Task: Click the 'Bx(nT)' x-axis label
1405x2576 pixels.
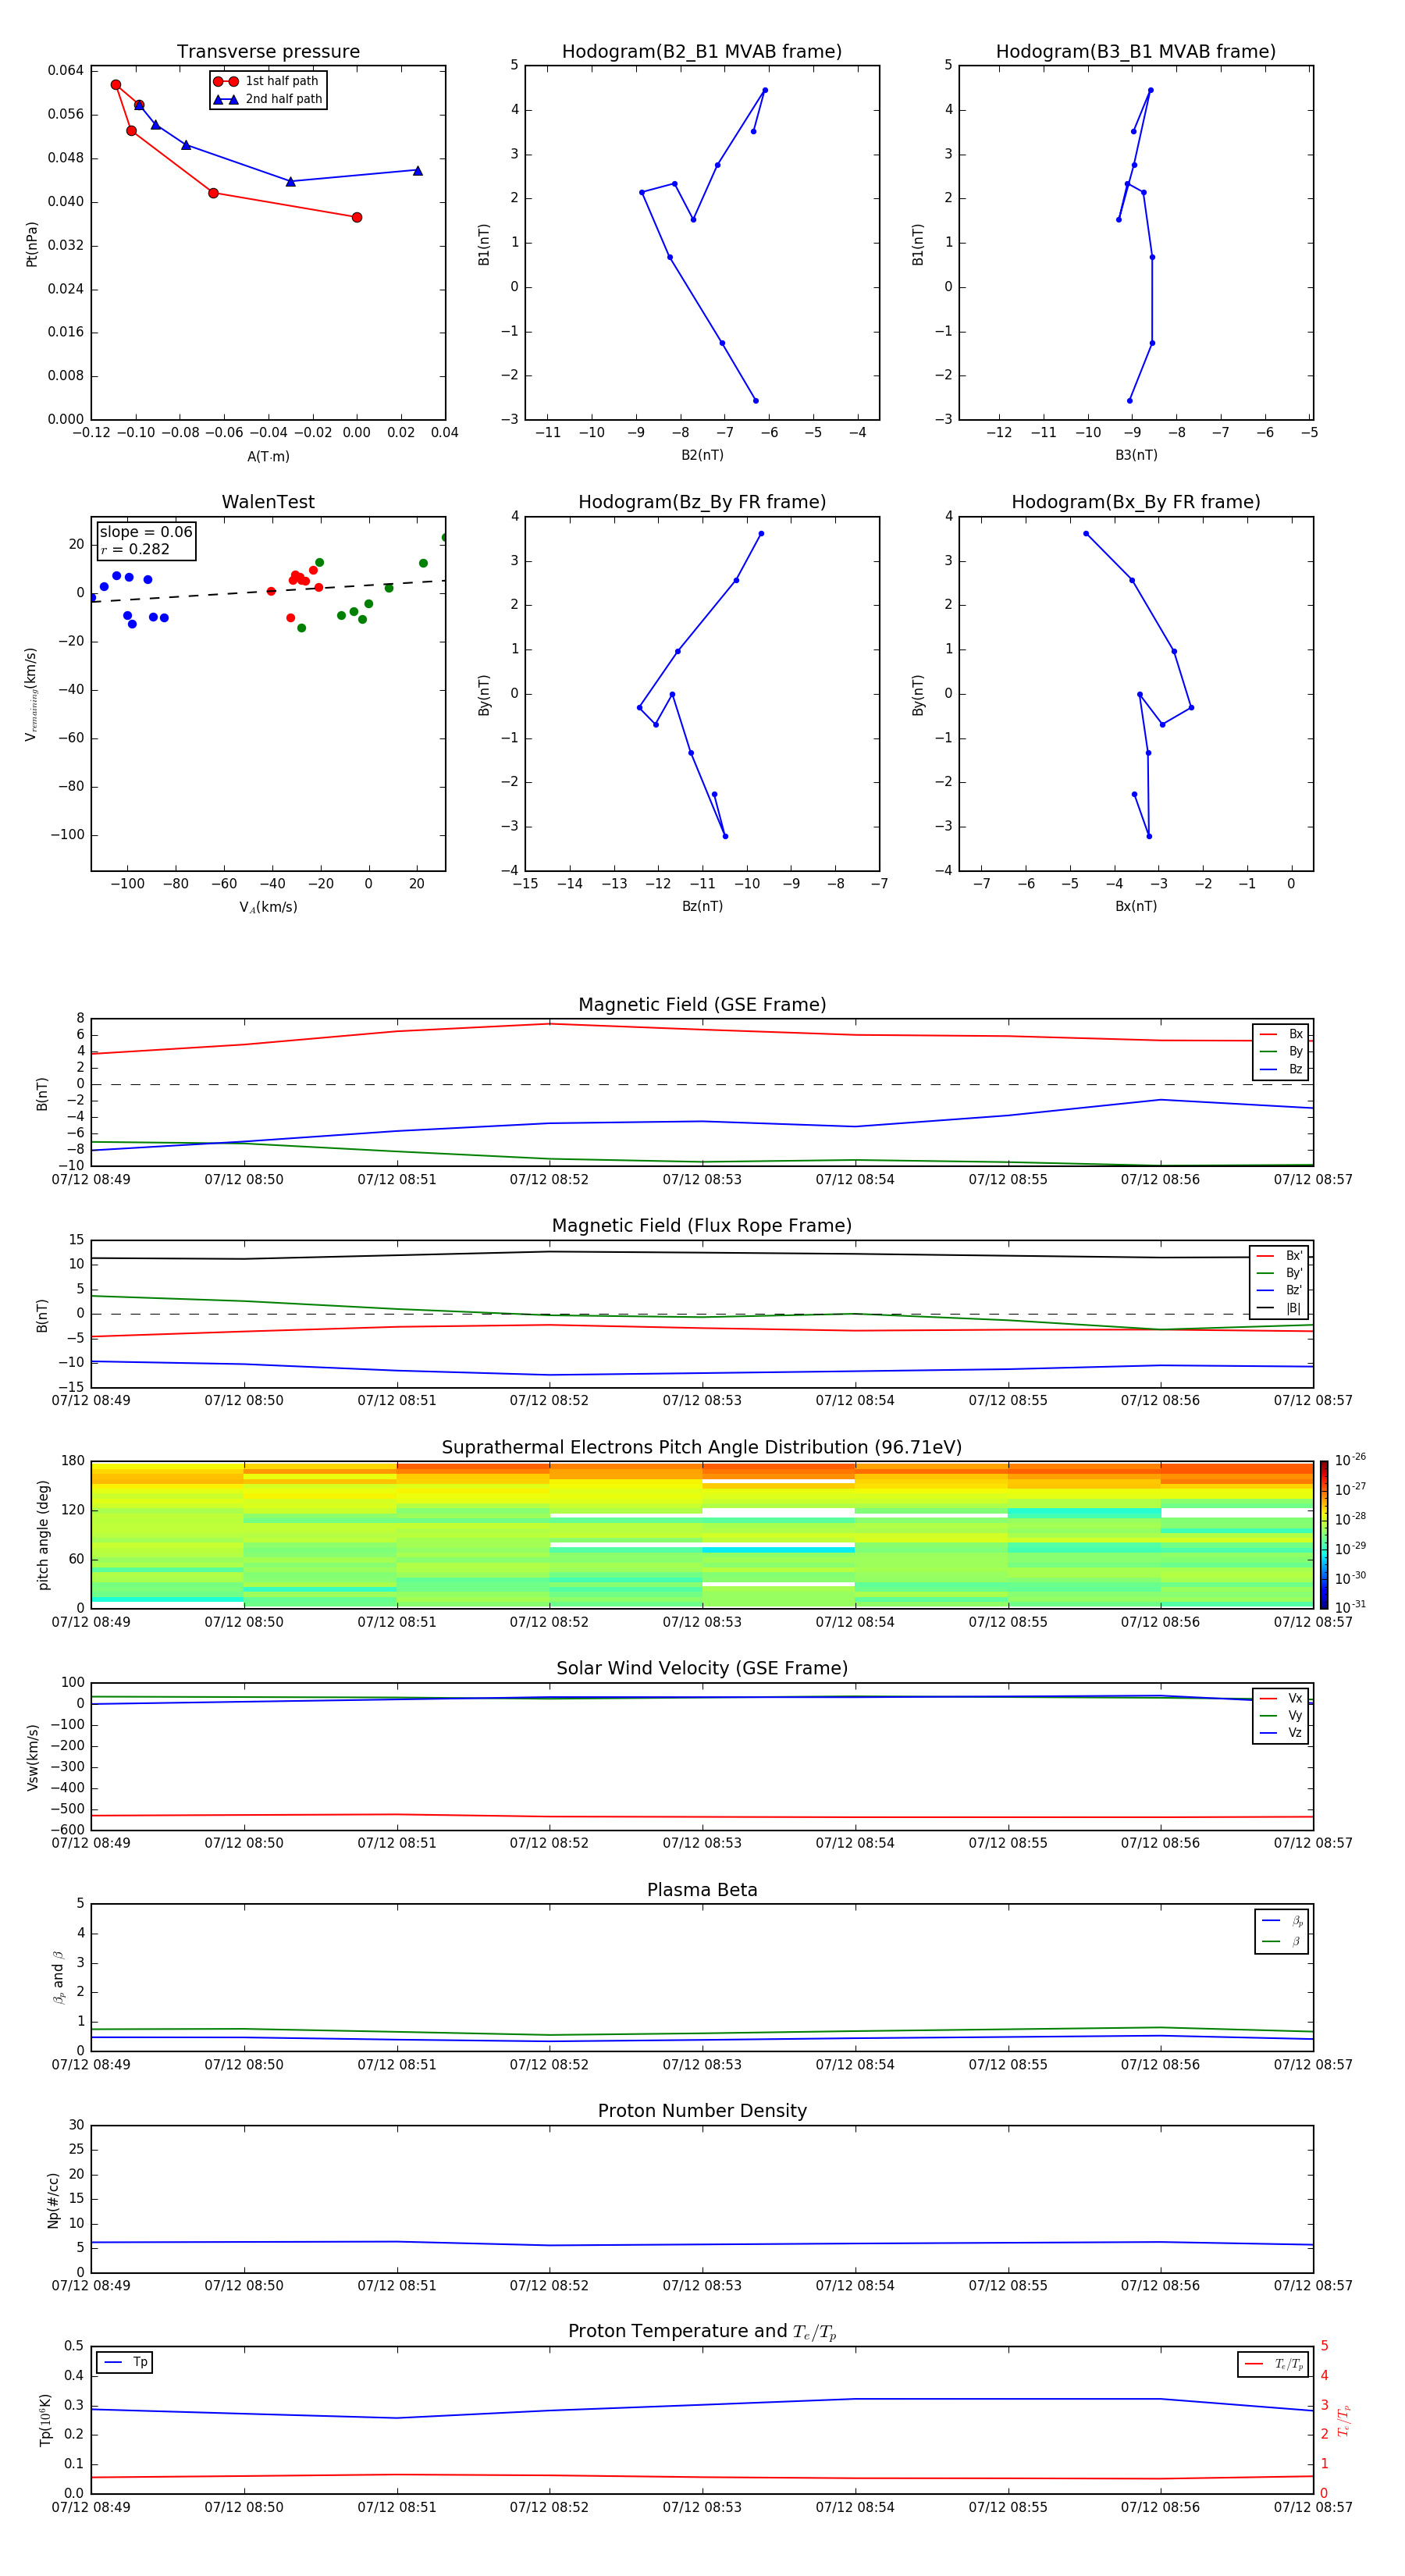Action: pos(1136,906)
